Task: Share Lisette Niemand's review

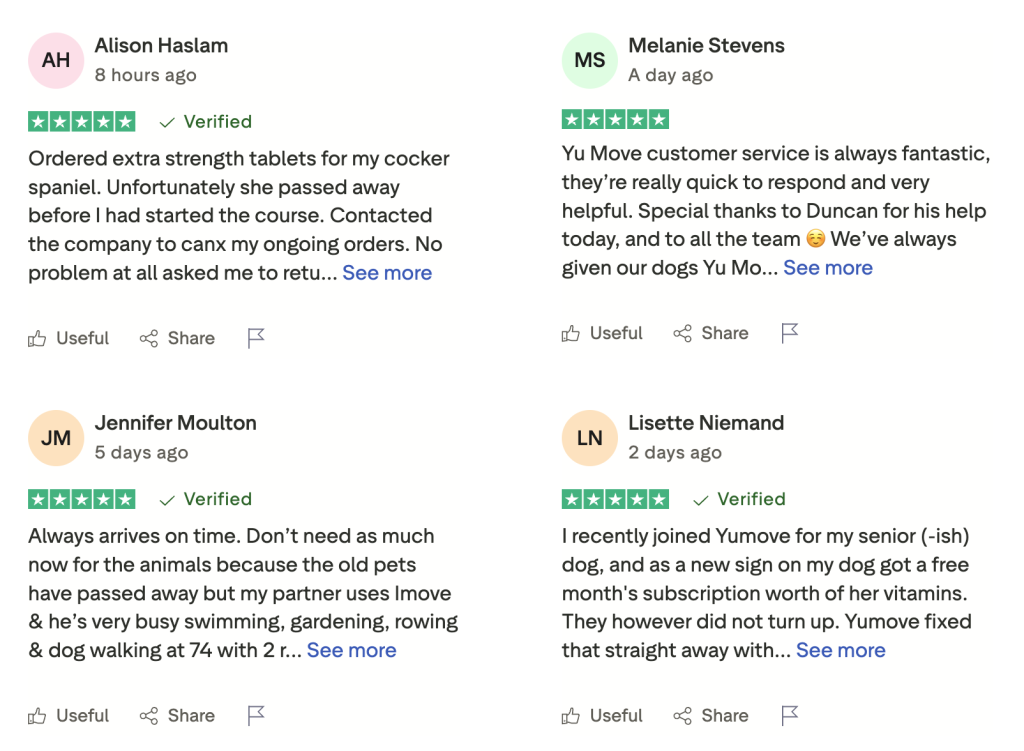Action: click(711, 715)
